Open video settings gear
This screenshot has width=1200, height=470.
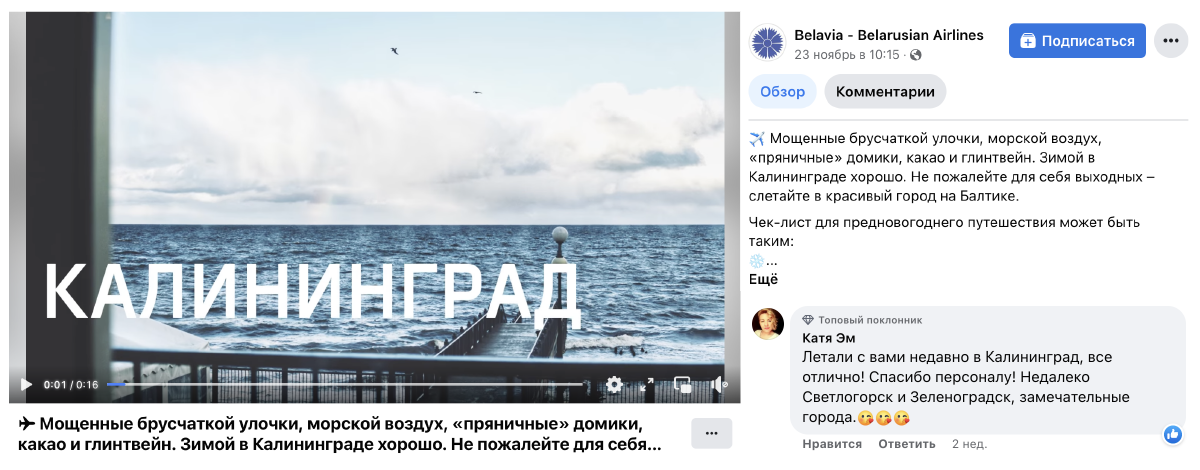pos(614,385)
